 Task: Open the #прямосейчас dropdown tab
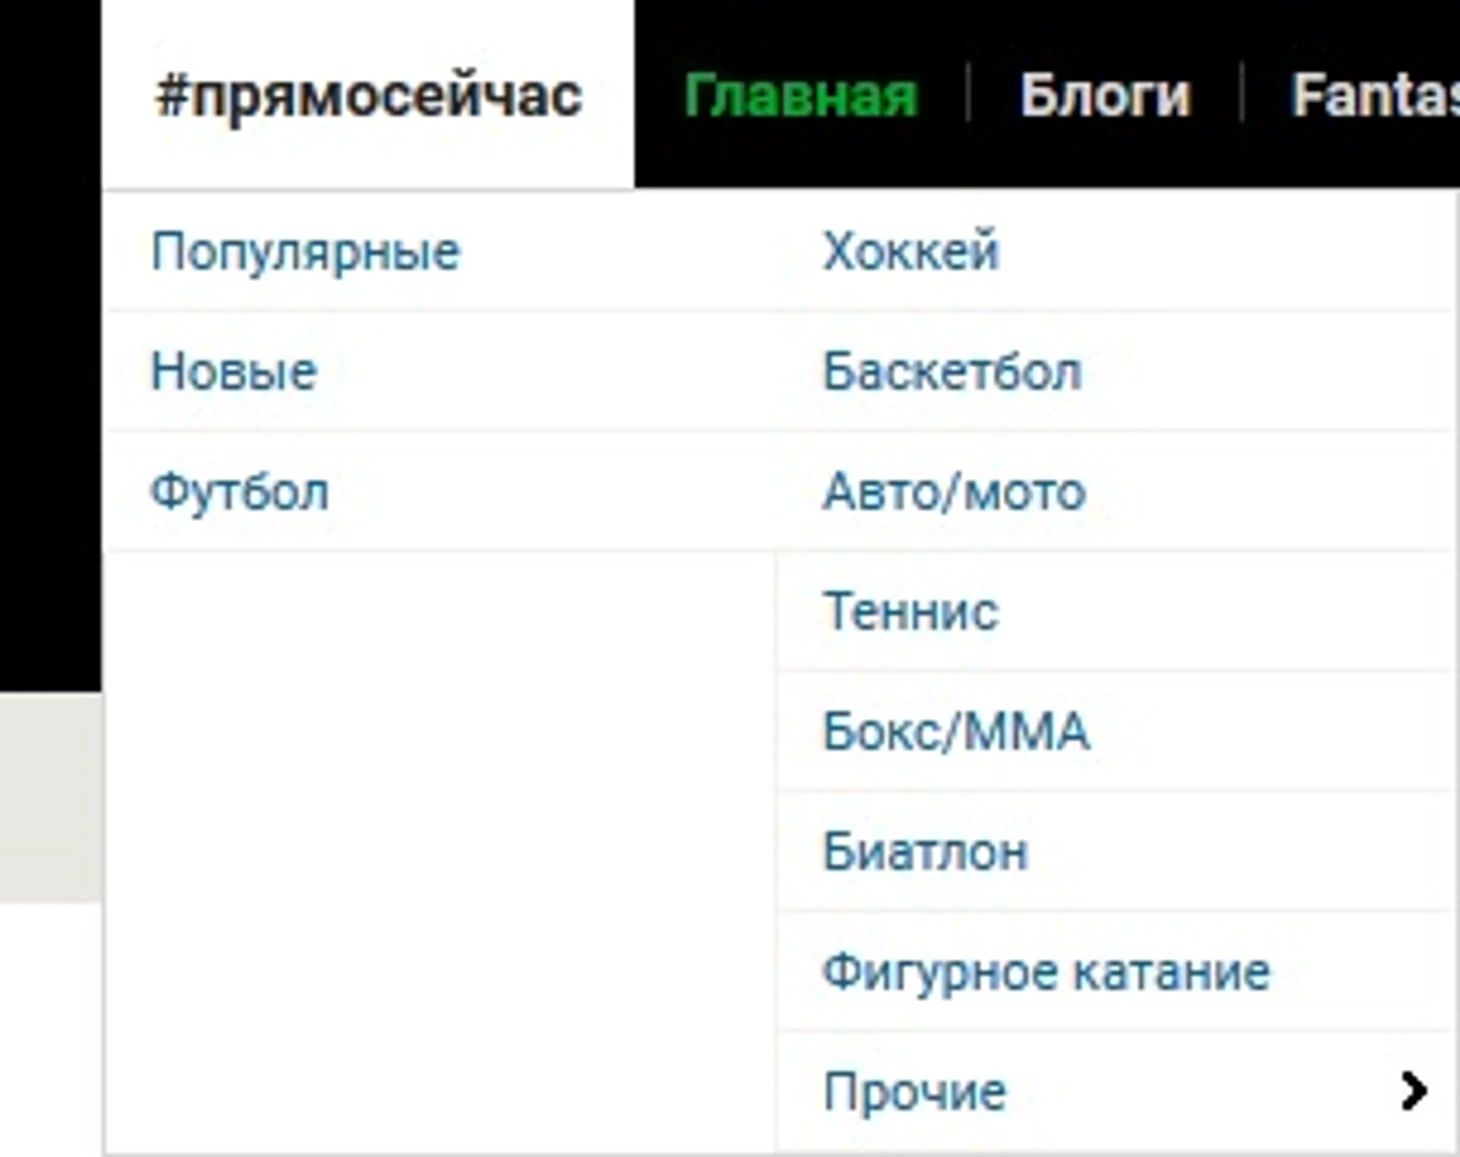368,96
